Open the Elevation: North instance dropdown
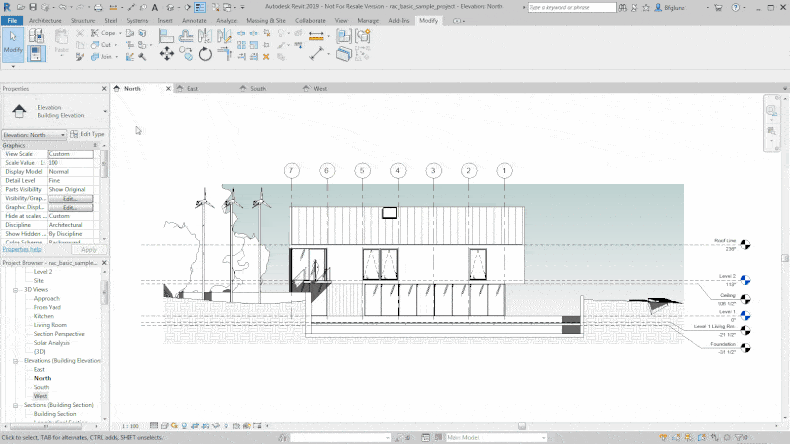The width and height of the screenshot is (790, 444). (62, 134)
